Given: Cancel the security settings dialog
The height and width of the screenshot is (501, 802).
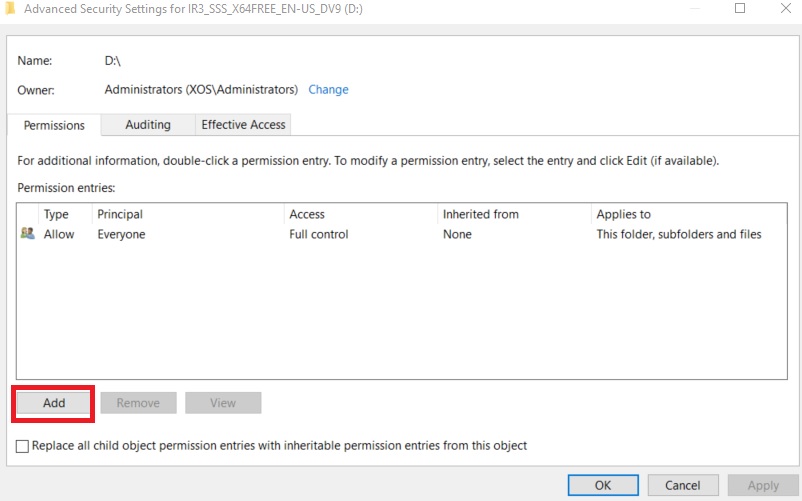Looking at the screenshot, I should pos(682,485).
